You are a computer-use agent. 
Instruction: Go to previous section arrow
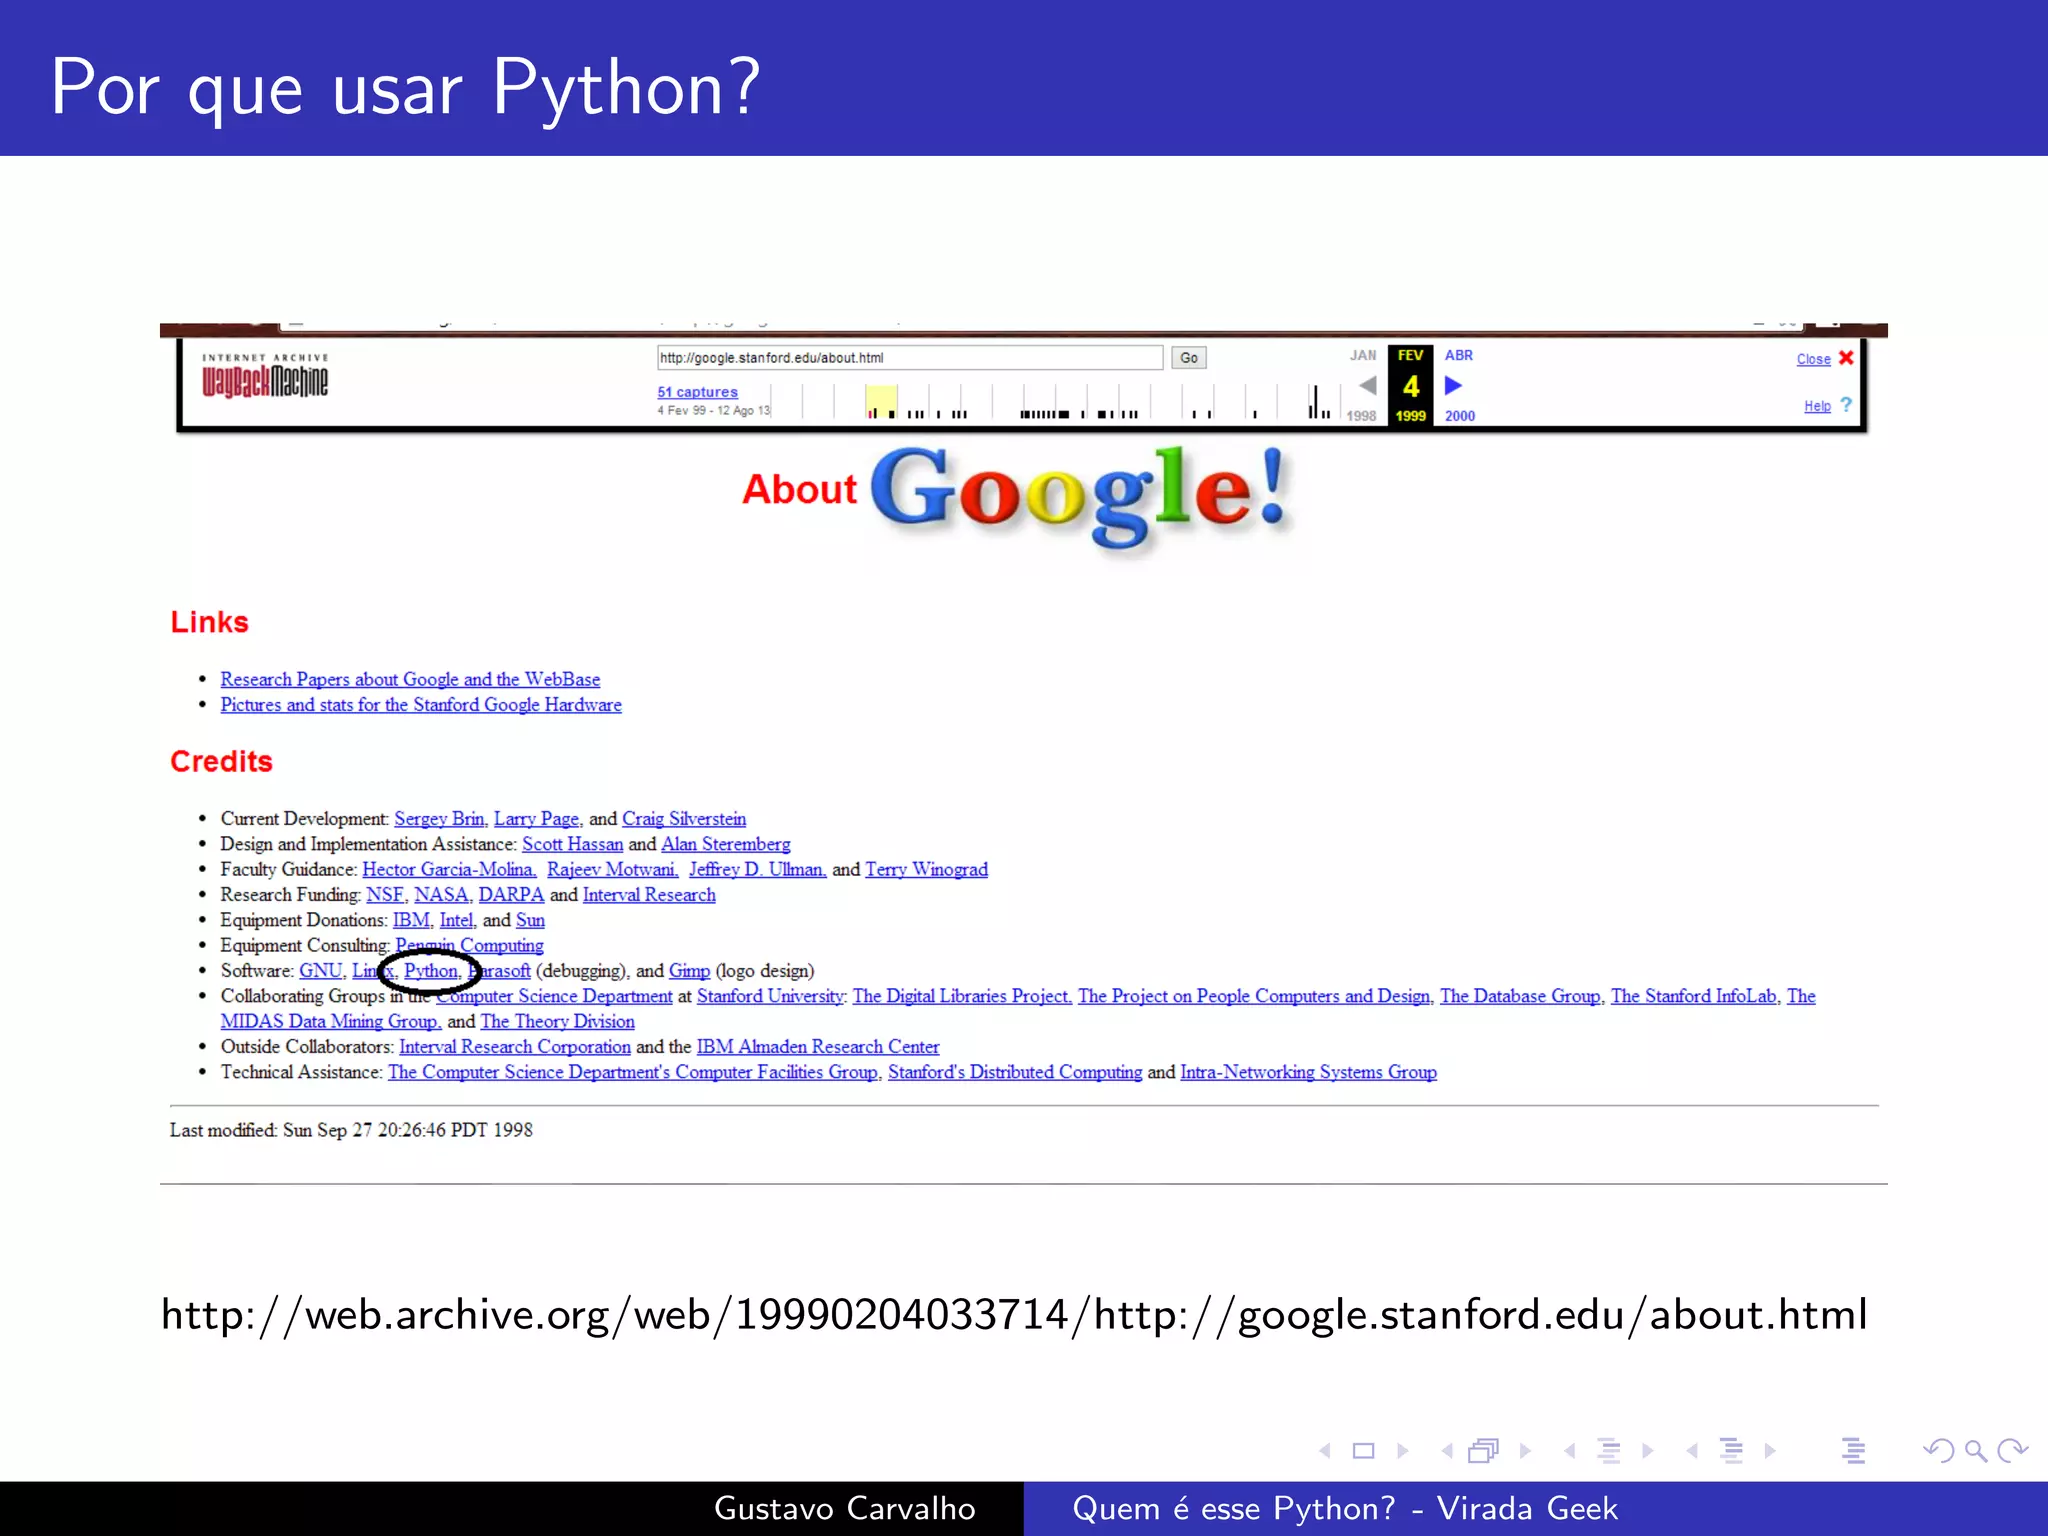point(1692,1450)
